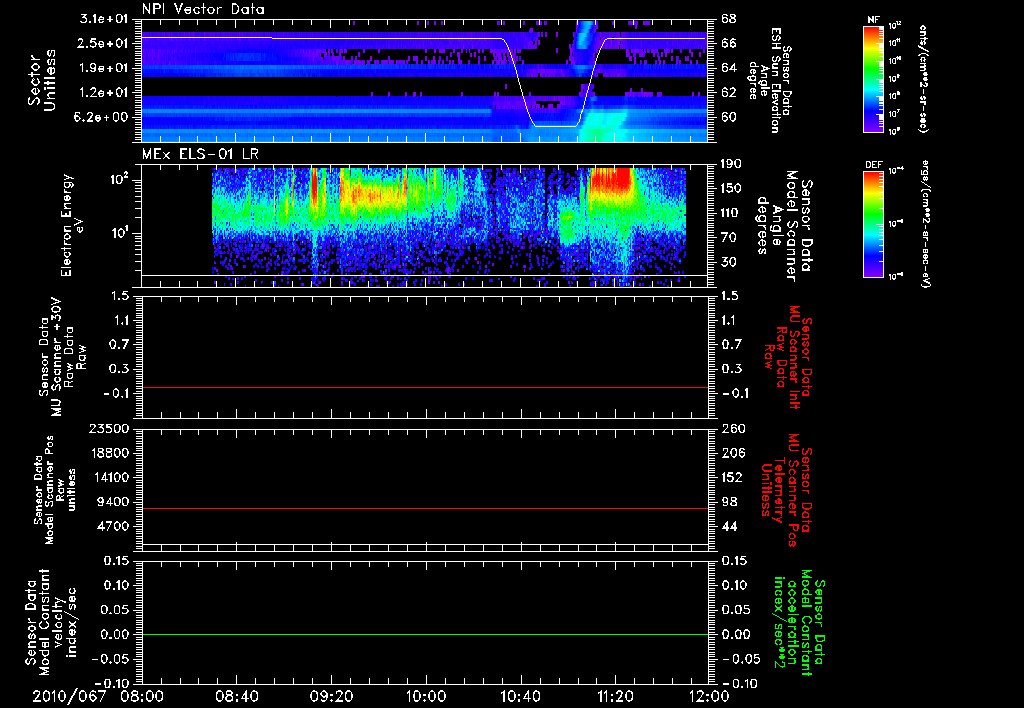Click the '68' sun elevation tick value
1024x708 pixels.
pyautogui.click(x=729, y=19)
